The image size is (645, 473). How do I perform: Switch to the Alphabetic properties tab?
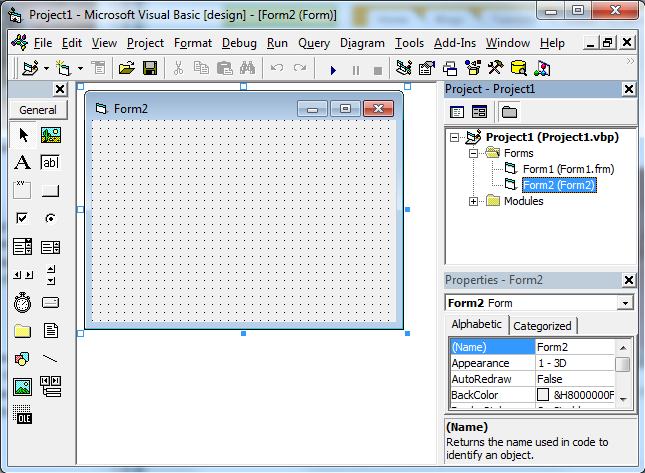tap(476, 324)
